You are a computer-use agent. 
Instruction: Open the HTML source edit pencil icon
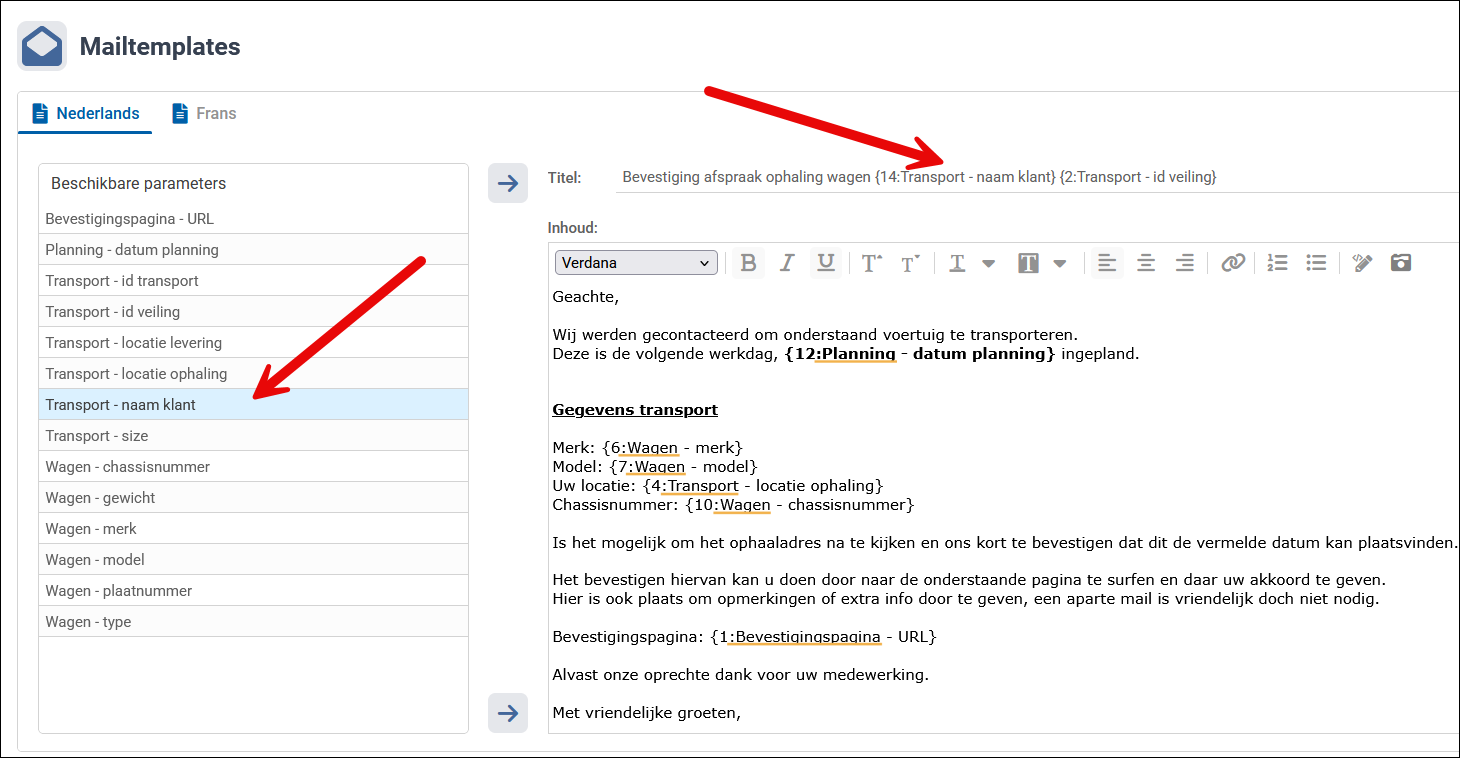coord(1362,263)
